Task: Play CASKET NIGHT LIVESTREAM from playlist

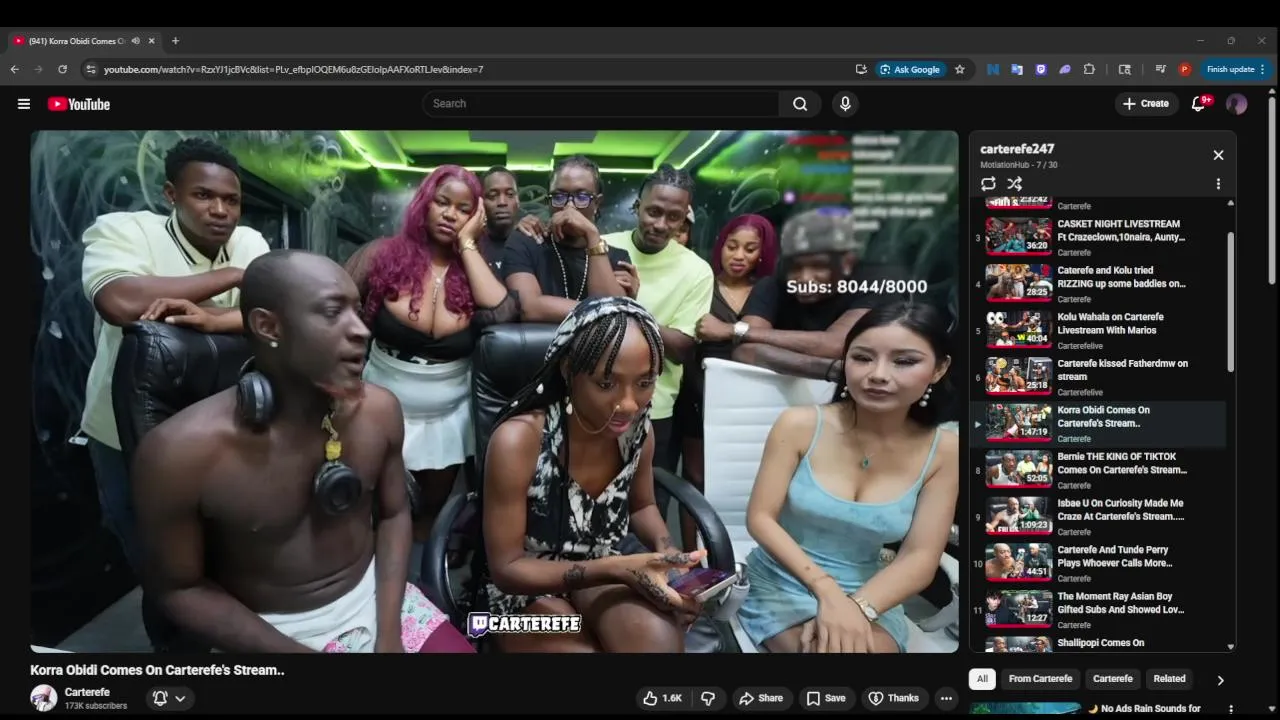Action: pos(1097,238)
